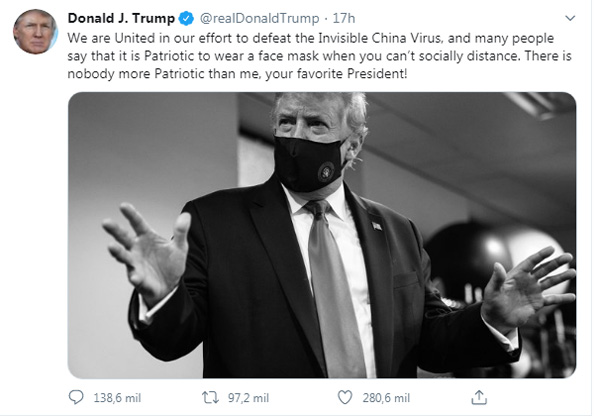This screenshot has width=600, height=416.
Task: Click the "Donald J. Trump" display name
Action: (120, 18)
